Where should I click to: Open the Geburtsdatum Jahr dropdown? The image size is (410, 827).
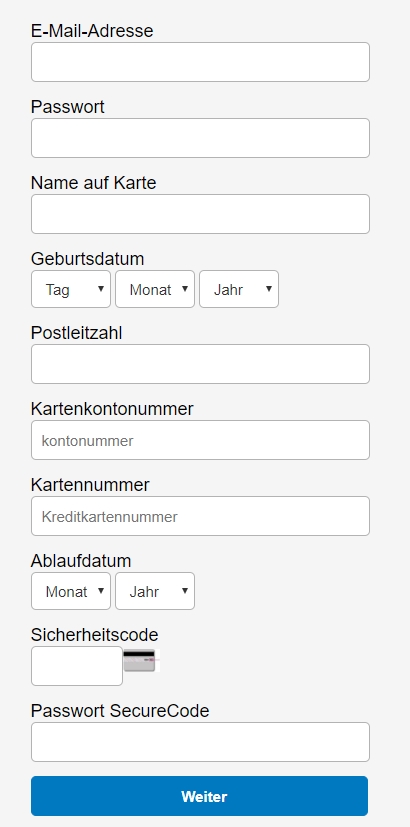coord(239,289)
